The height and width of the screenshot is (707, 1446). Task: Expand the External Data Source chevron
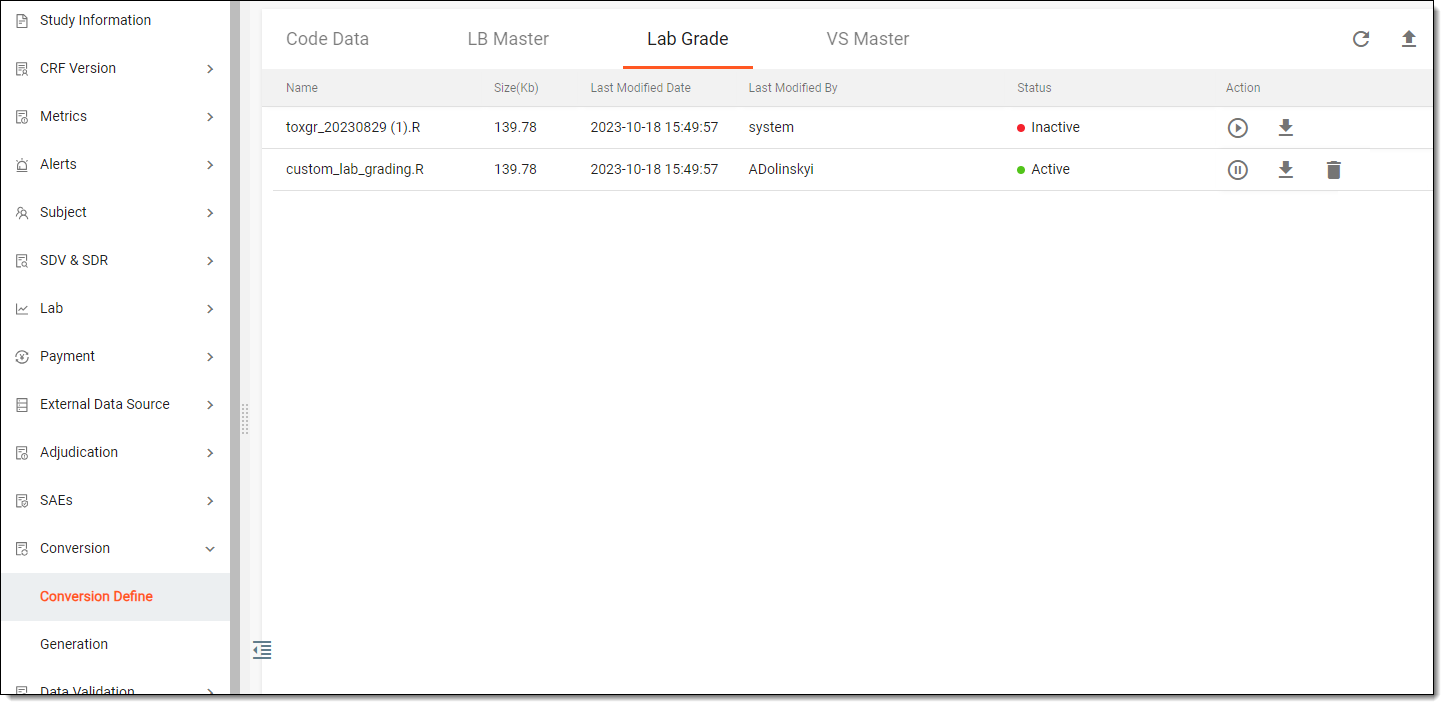pos(210,405)
